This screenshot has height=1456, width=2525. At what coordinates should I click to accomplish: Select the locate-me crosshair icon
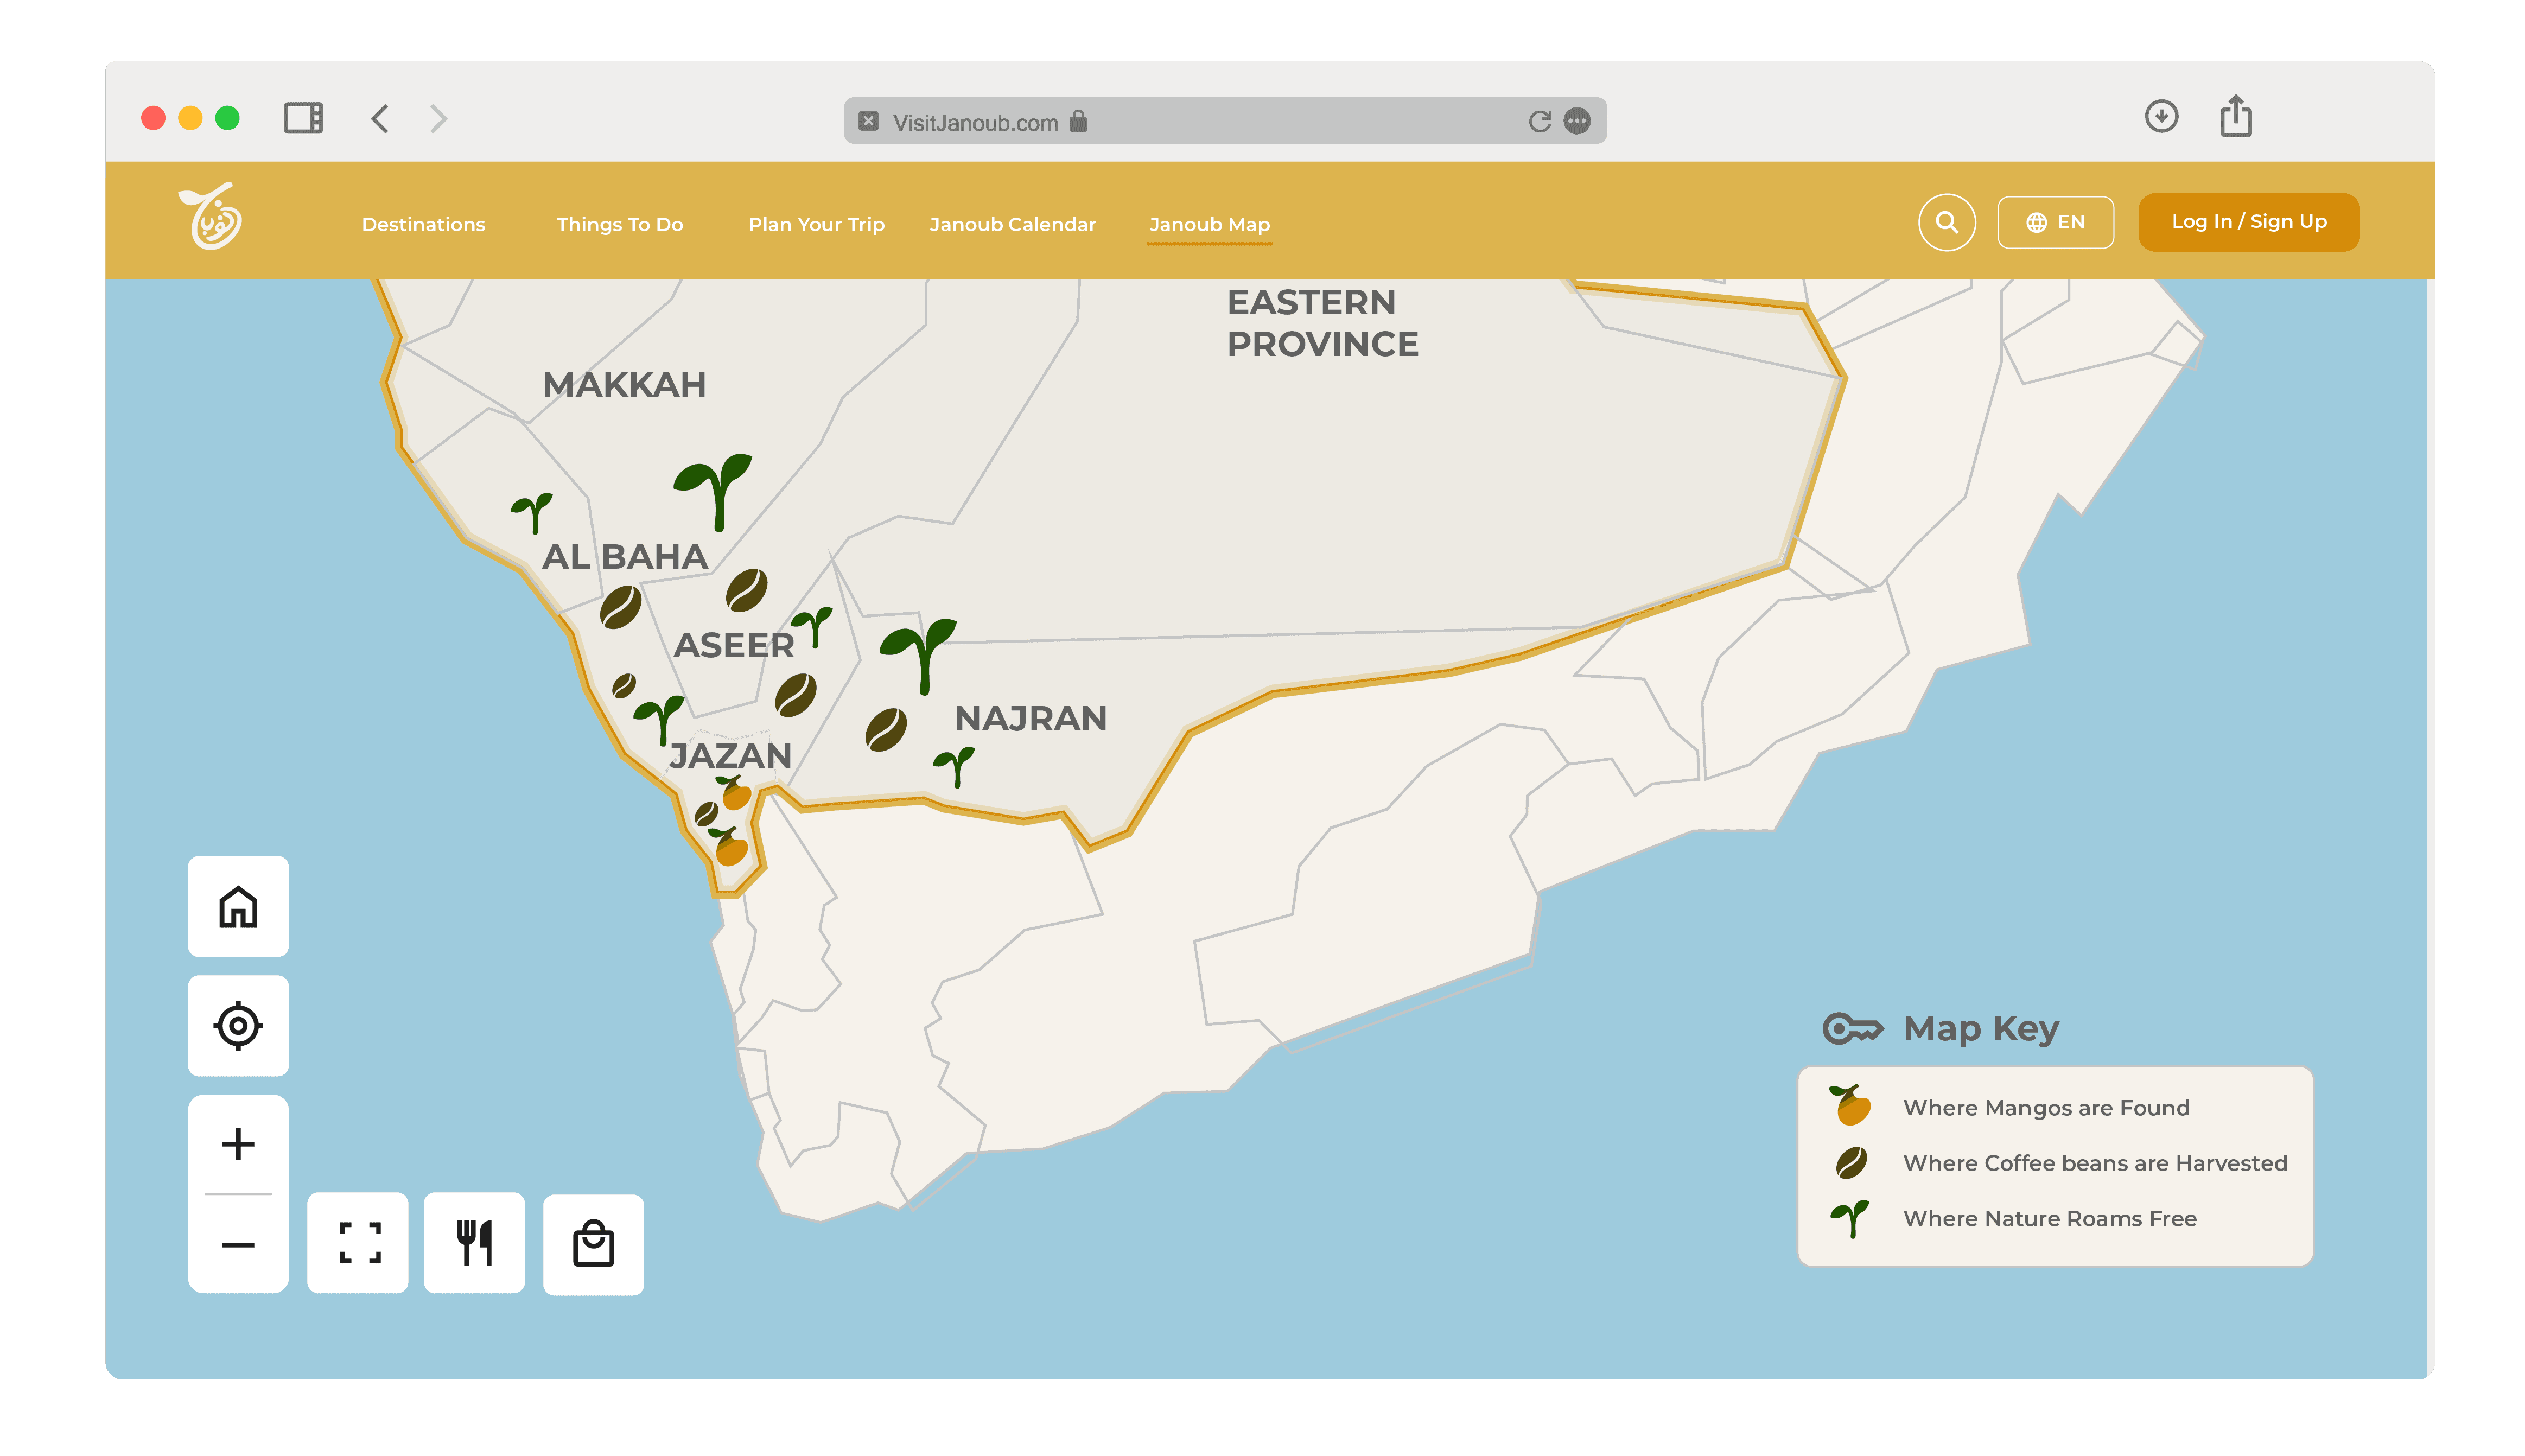[x=237, y=1025]
